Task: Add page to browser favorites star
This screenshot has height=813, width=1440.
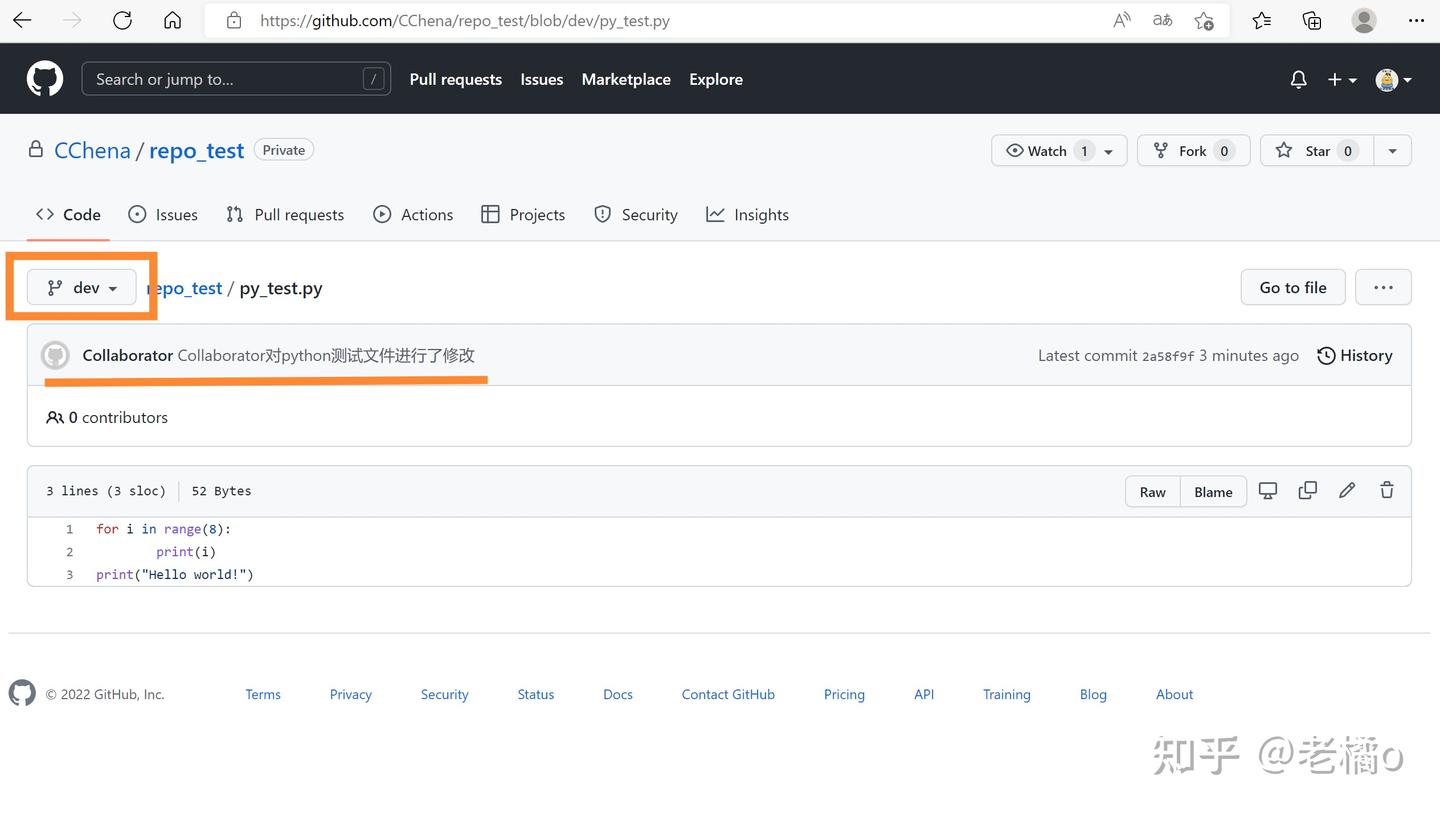Action: tap(1204, 20)
